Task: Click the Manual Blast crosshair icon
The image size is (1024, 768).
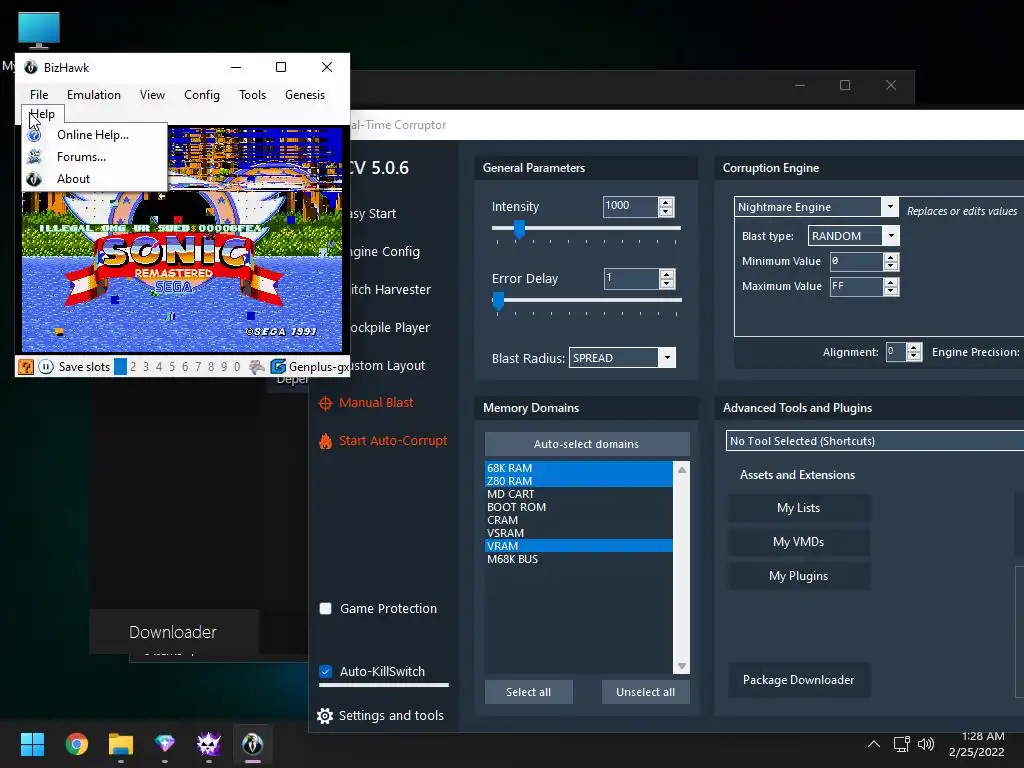Action: [325, 403]
